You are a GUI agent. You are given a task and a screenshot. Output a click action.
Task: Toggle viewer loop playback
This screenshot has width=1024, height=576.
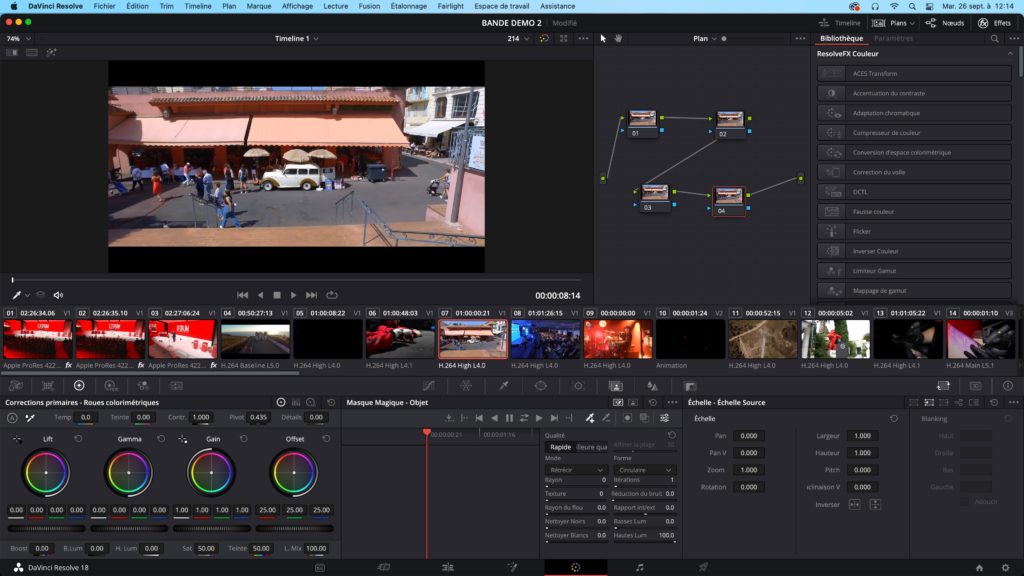pos(332,295)
